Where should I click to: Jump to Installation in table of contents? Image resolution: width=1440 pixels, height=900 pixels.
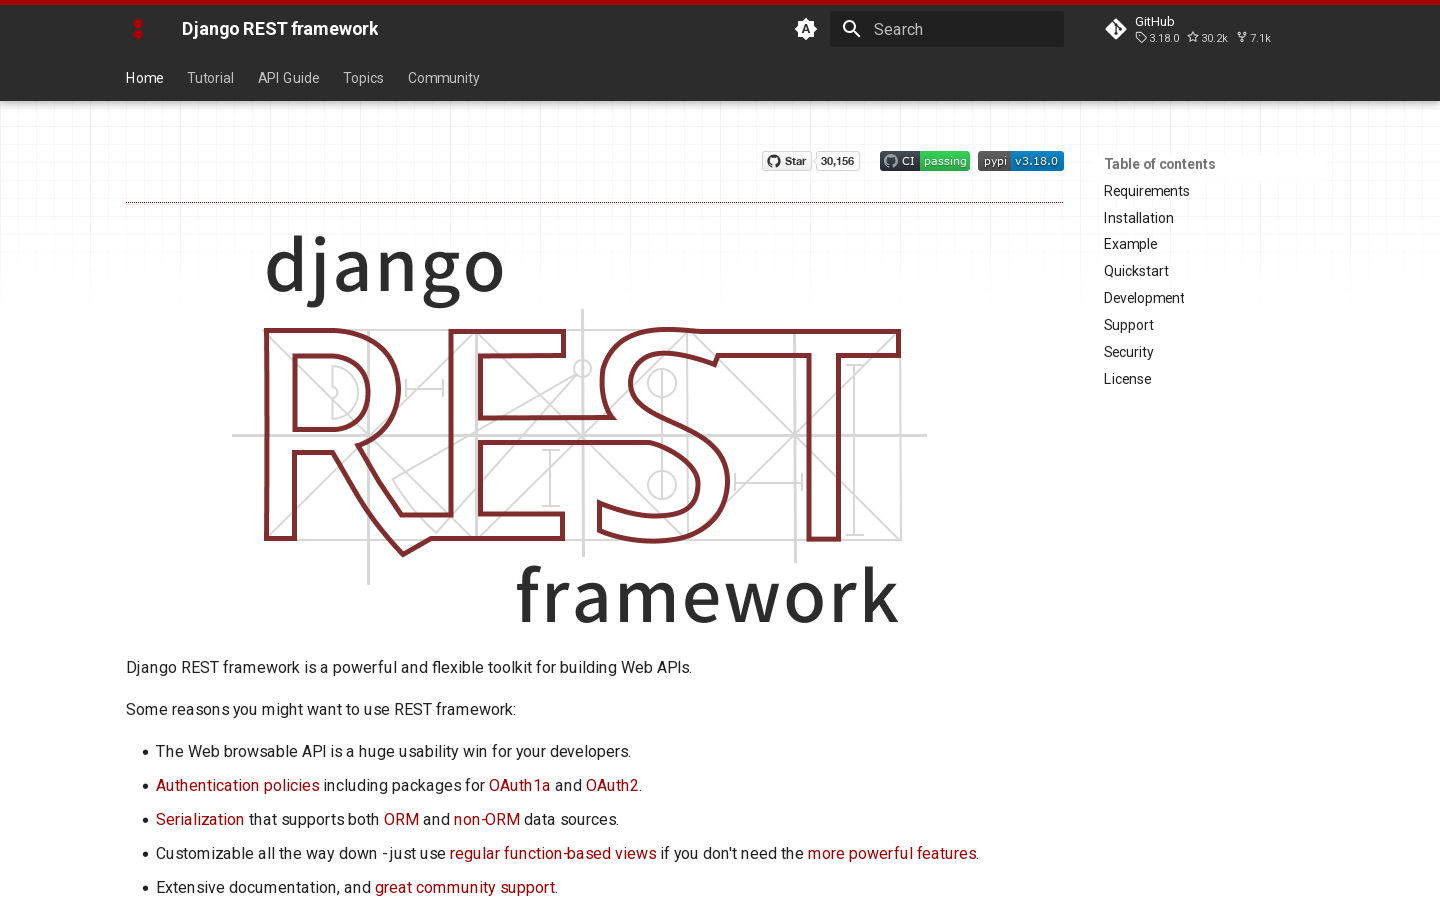point(1139,218)
